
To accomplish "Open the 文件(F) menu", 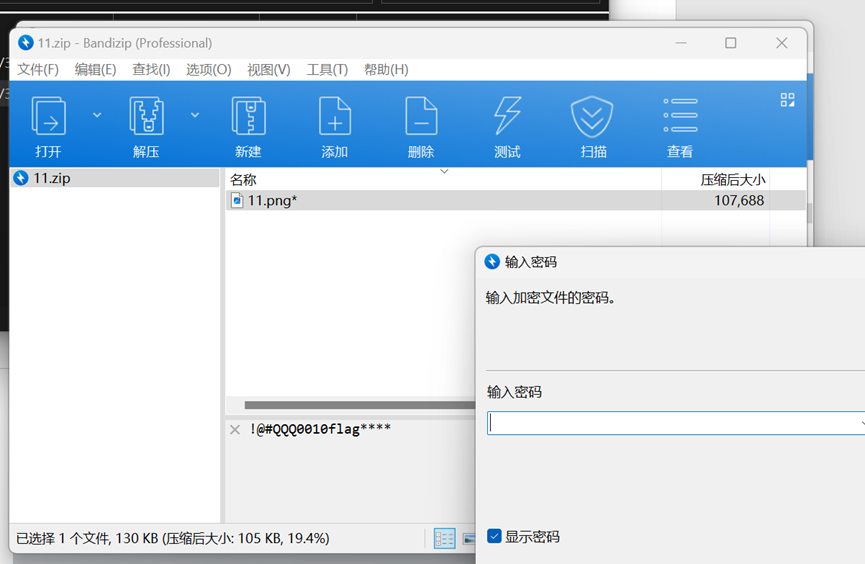I will point(38,69).
